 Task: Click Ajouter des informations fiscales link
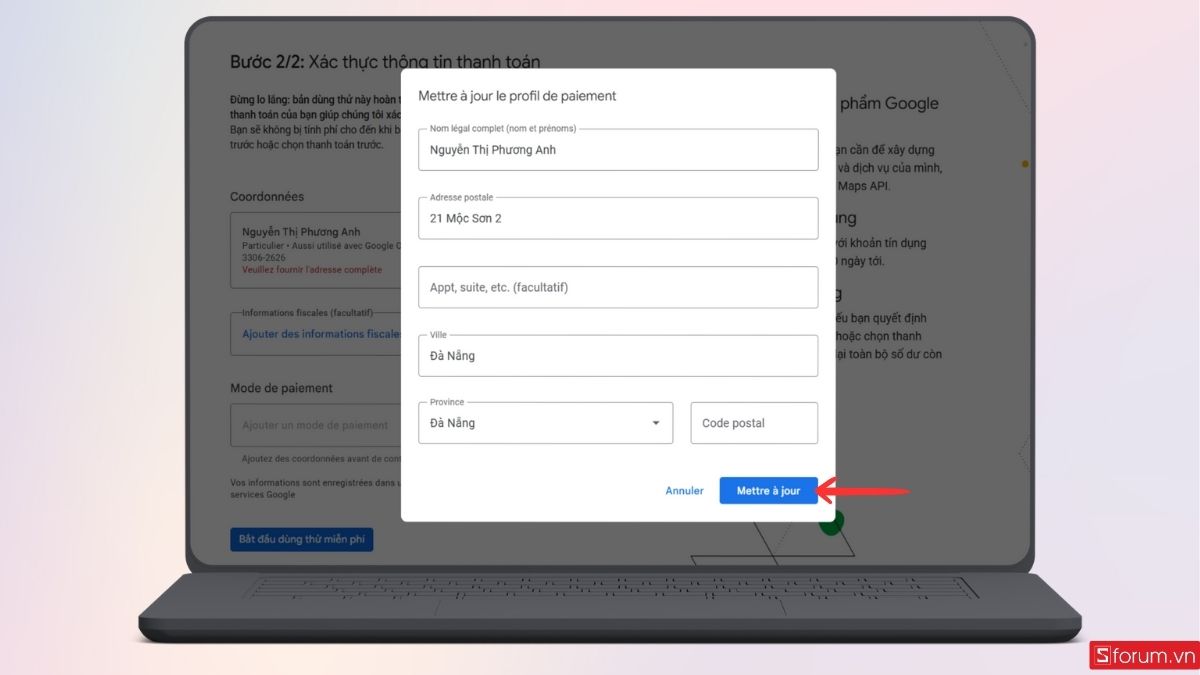(x=321, y=334)
